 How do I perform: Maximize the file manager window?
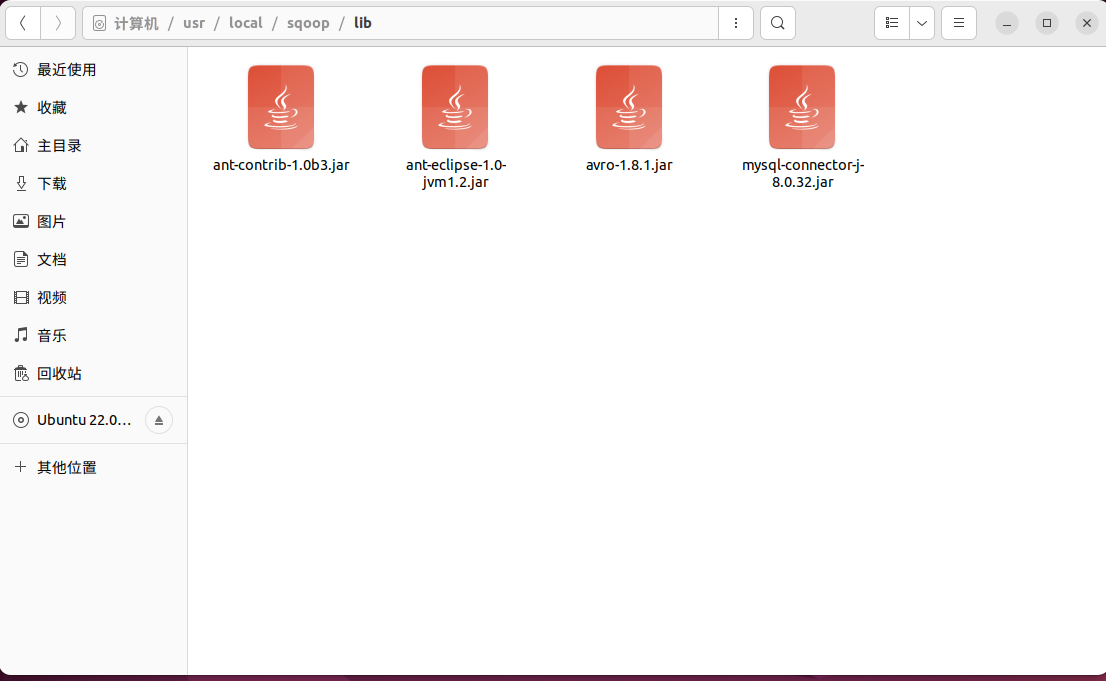click(1047, 23)
